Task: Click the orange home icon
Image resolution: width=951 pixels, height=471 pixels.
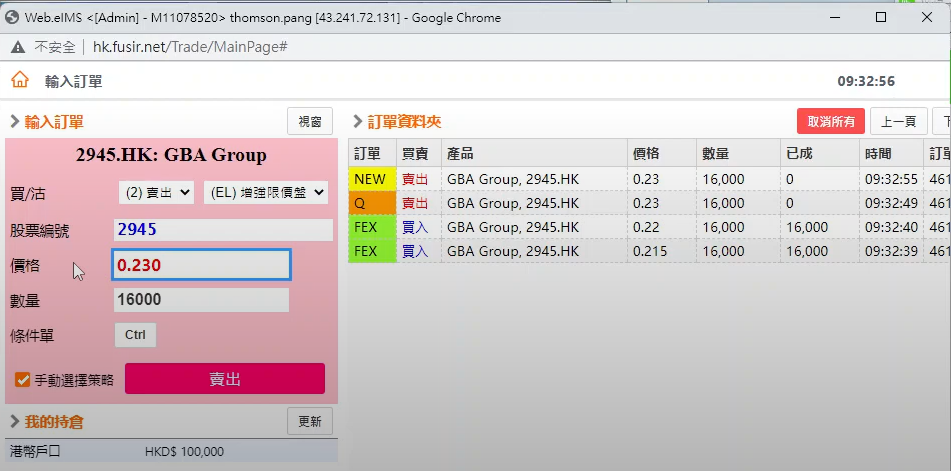Action: coord(20,80)
